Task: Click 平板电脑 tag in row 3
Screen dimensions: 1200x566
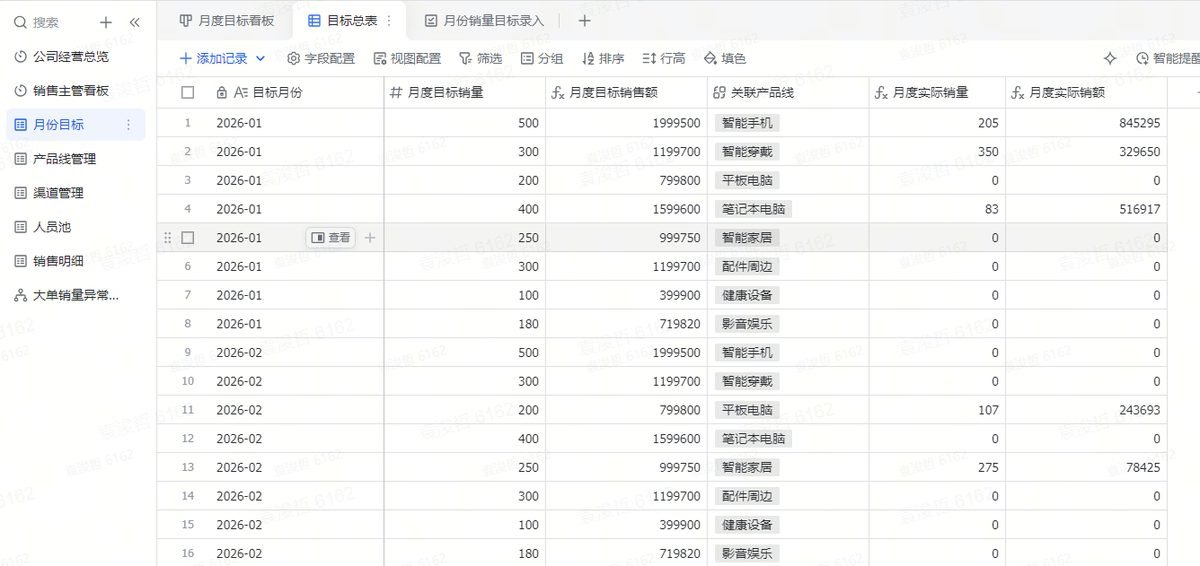Action: (747, 181)
